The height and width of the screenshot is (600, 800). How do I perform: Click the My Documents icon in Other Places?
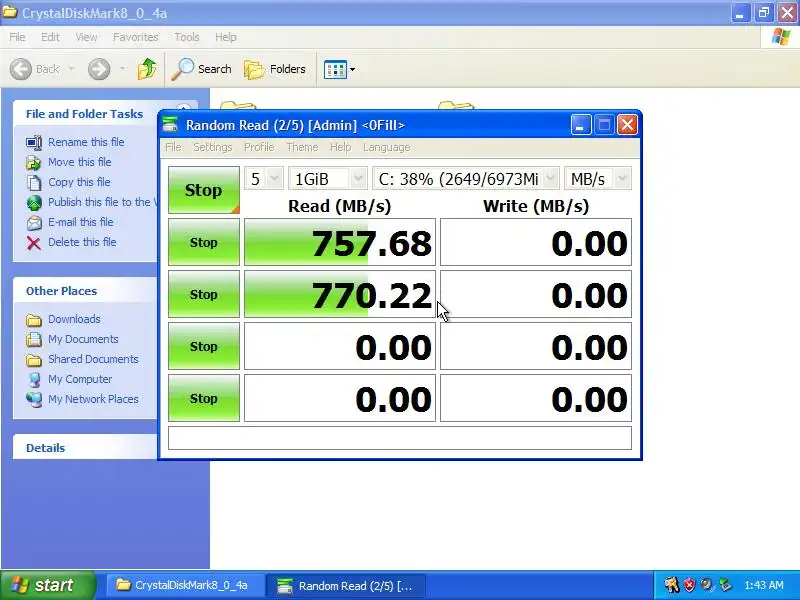coord(34,339)
